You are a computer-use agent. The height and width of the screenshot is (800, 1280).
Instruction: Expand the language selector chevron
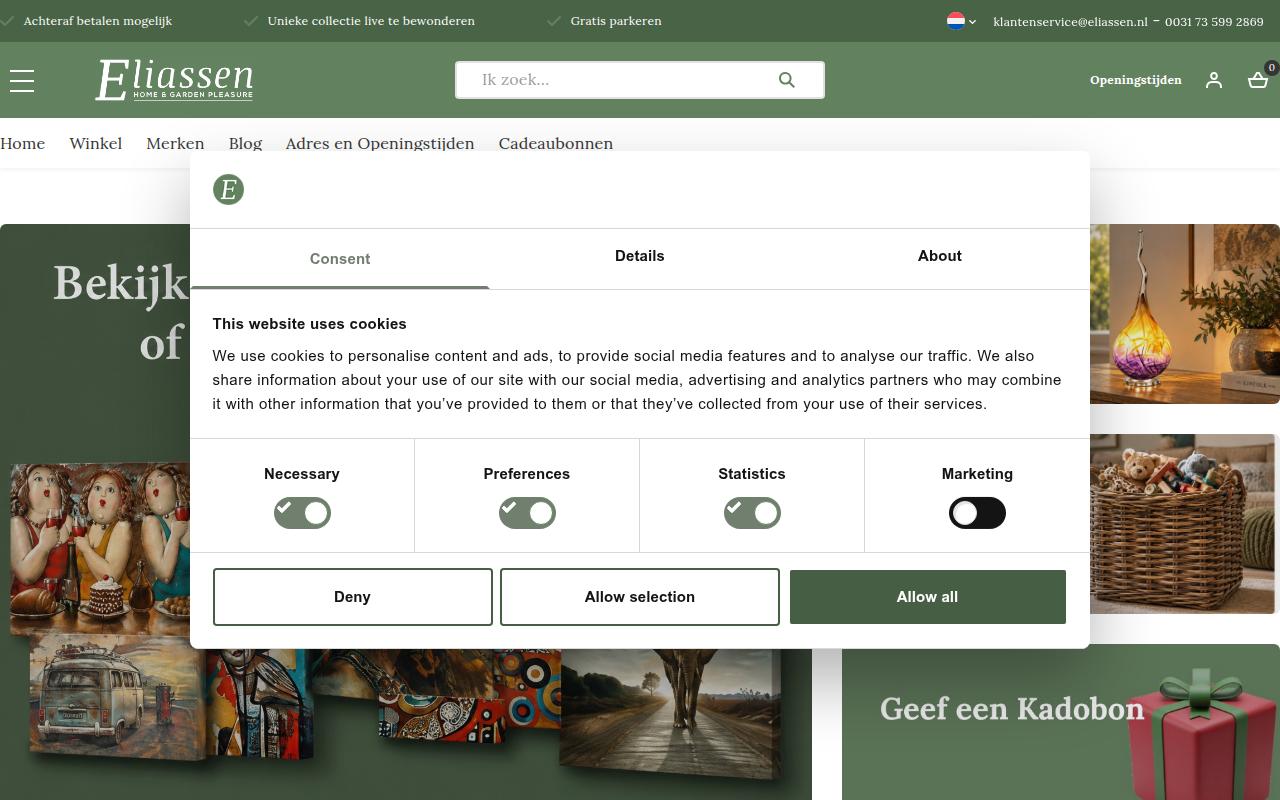(972, 22)
